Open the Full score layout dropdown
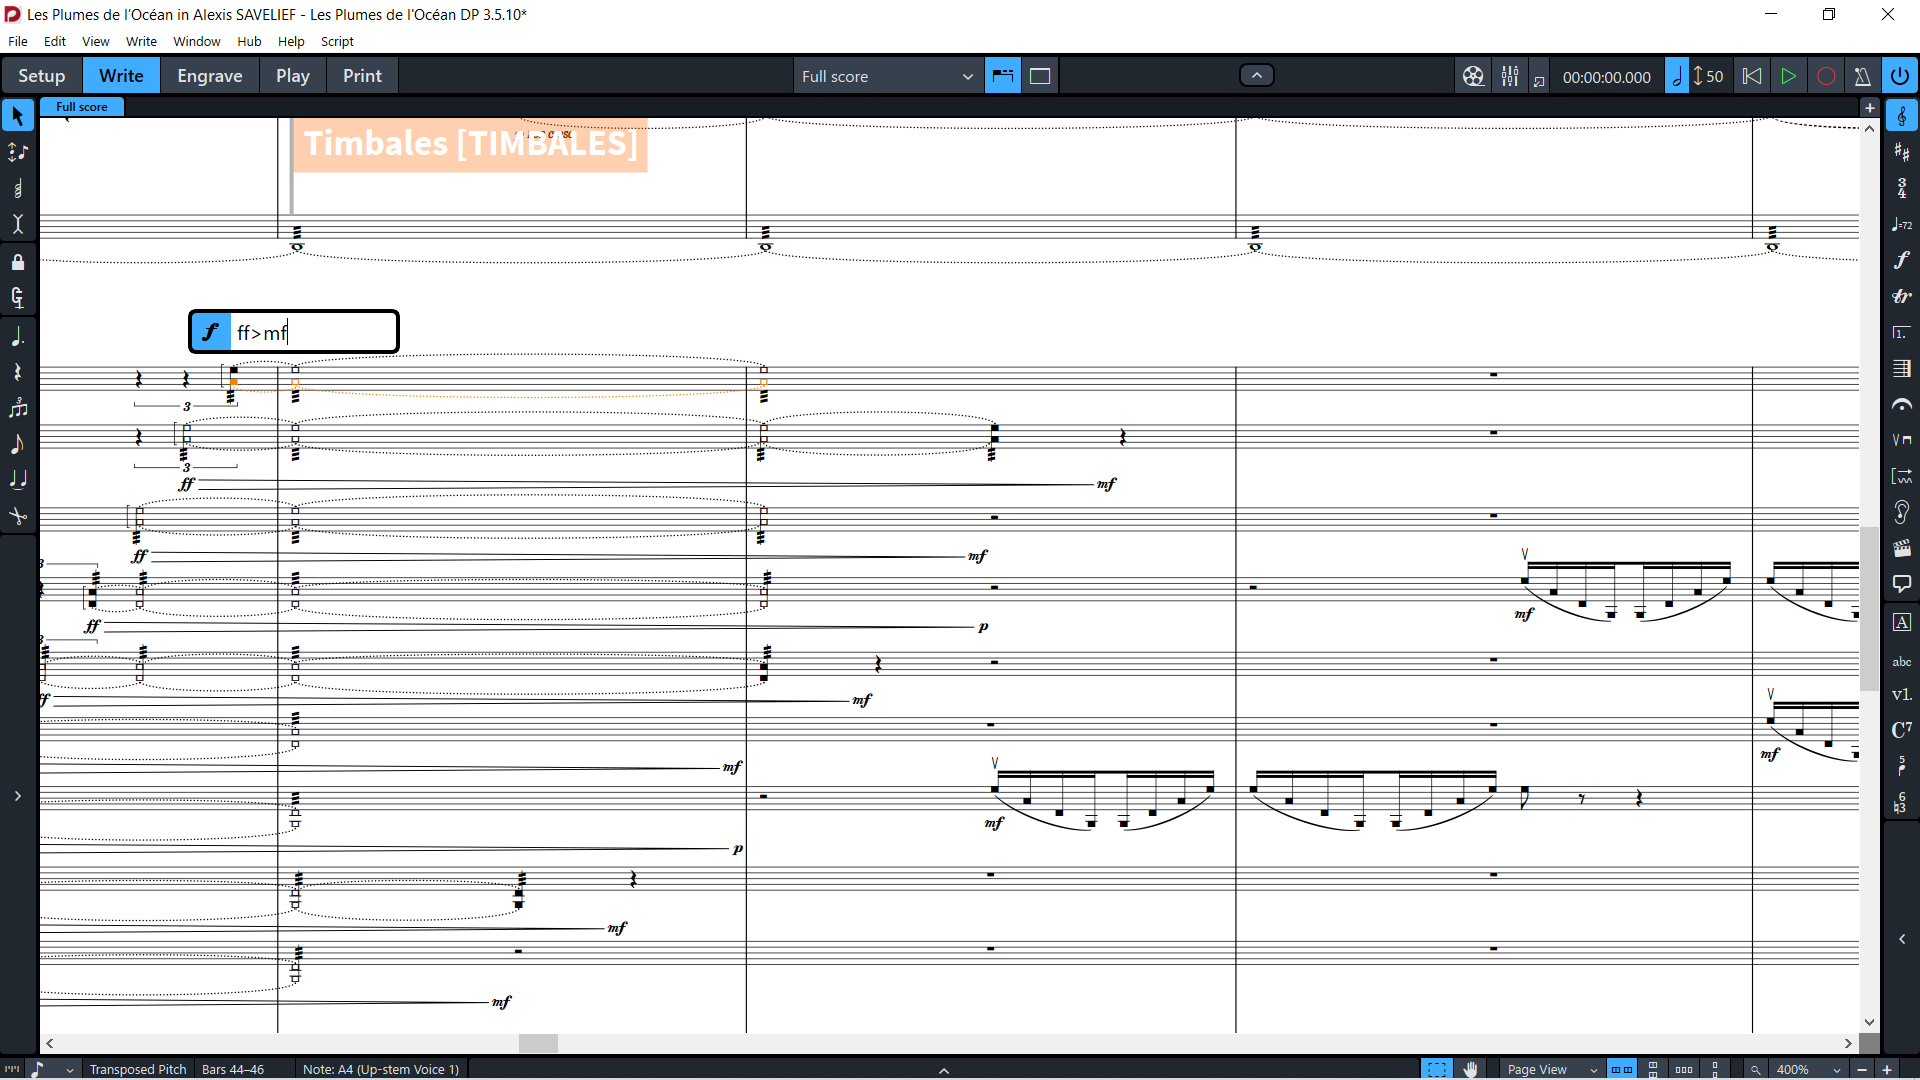This screenshot has width=1920, height=1080. 888,76
